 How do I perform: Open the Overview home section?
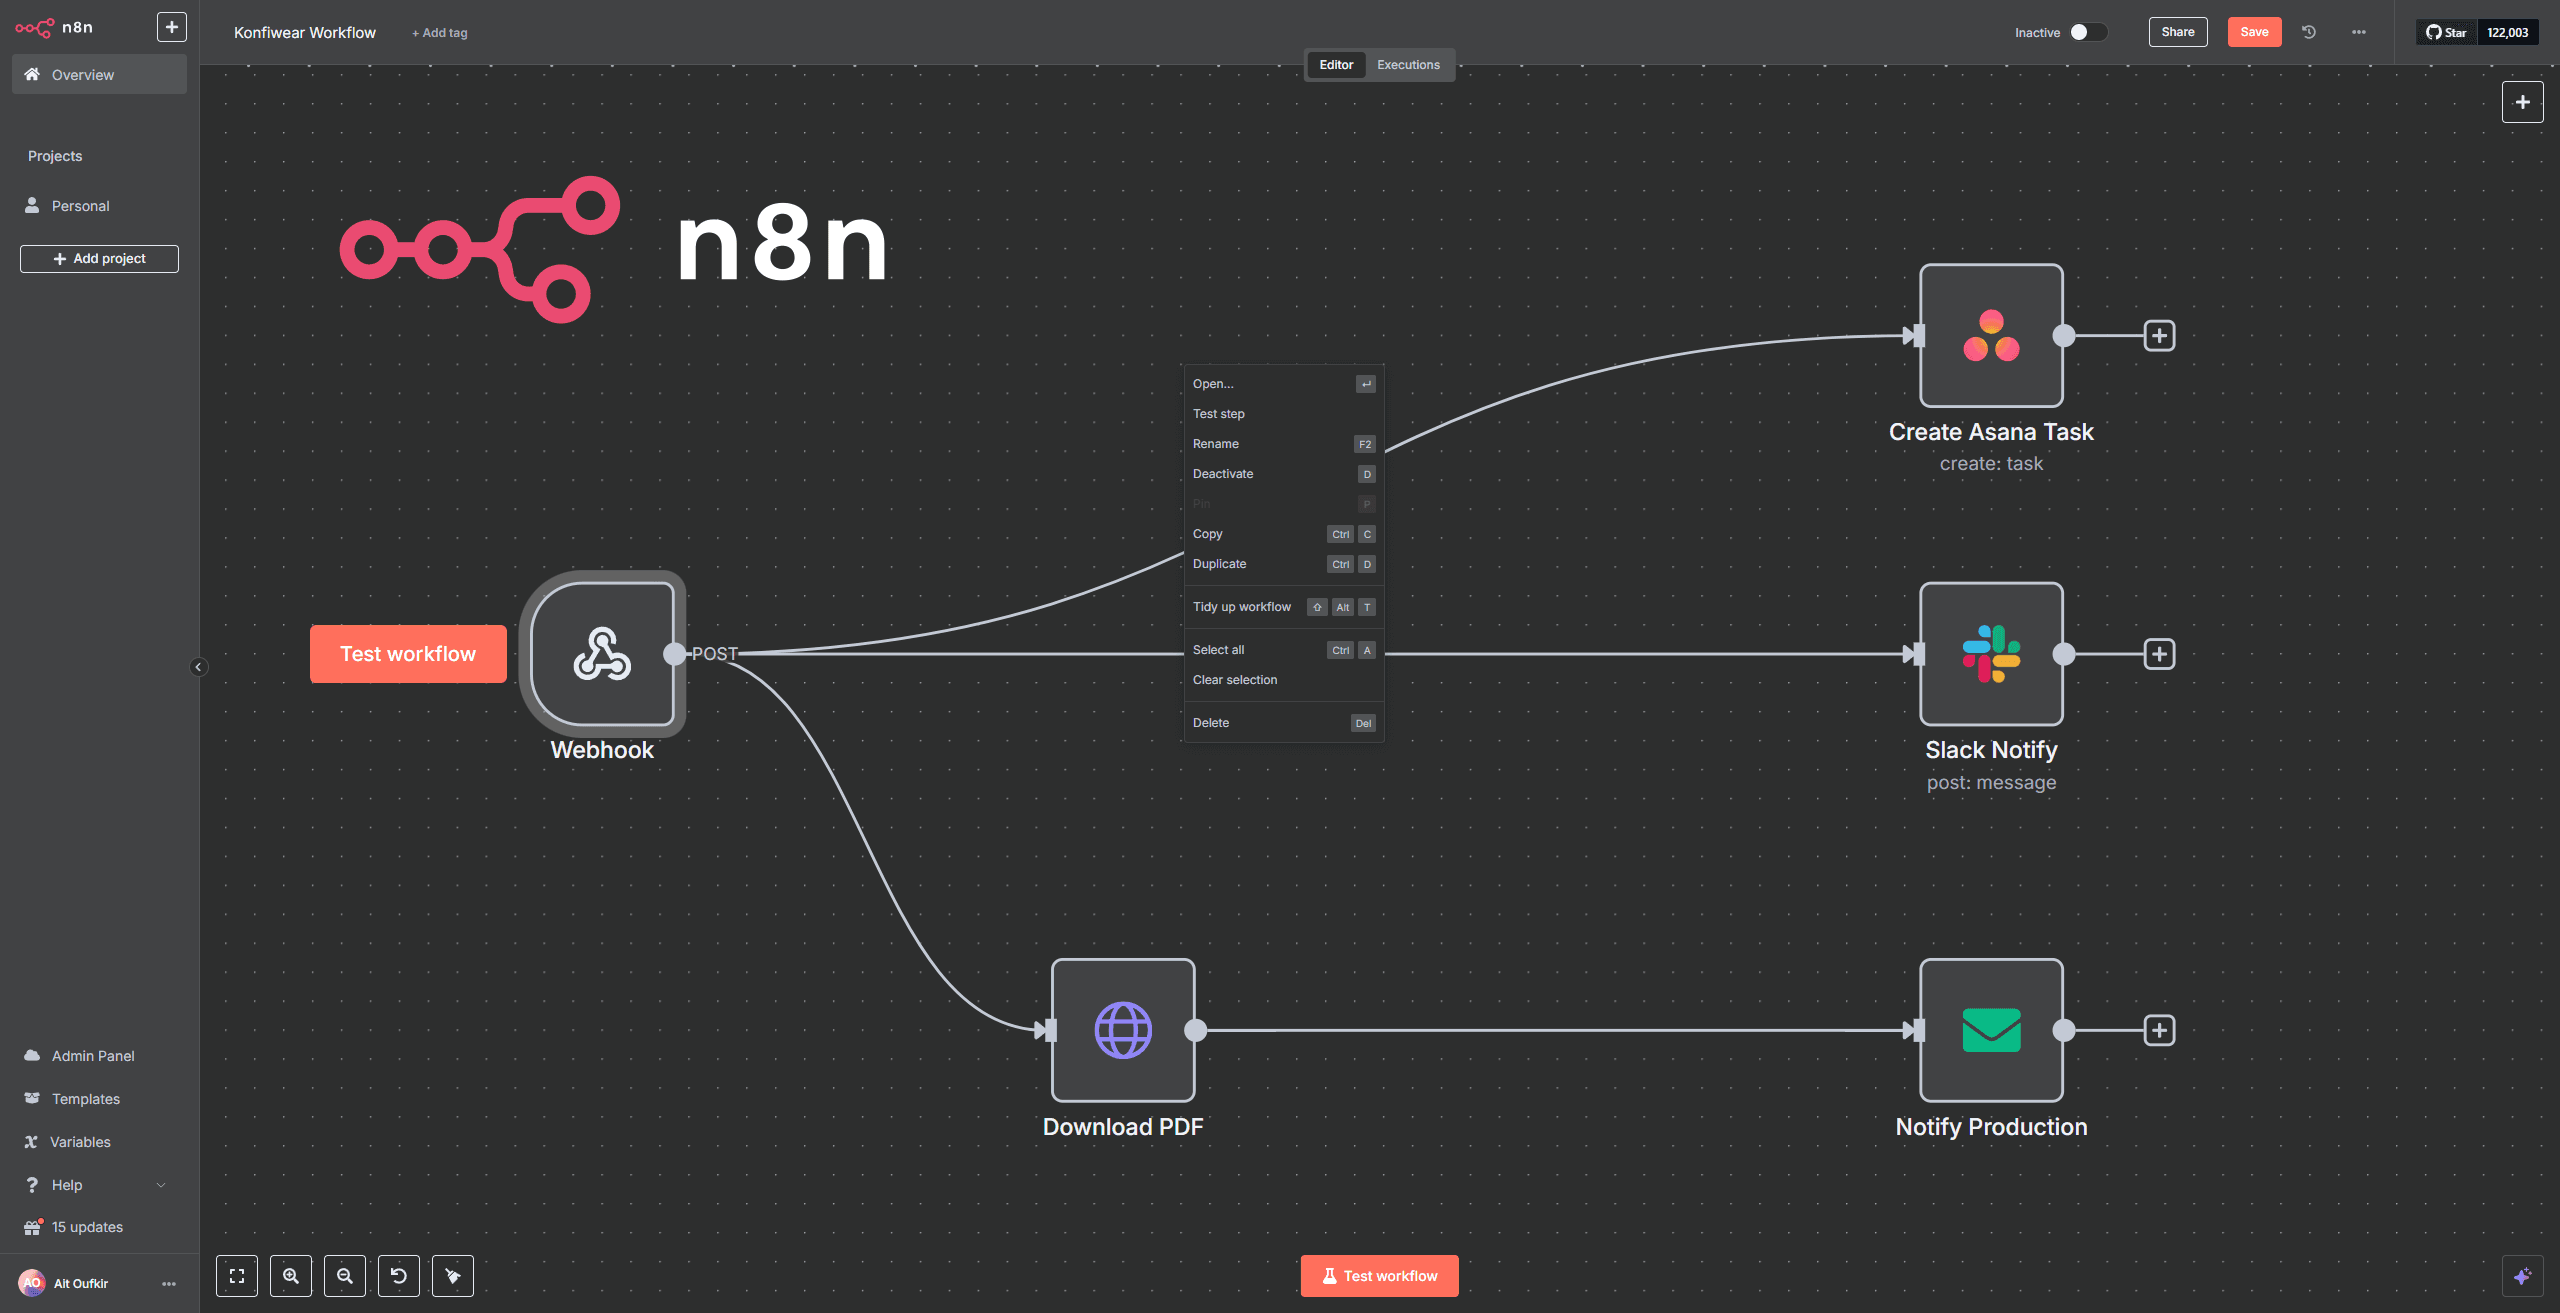(x=82, y=74)
